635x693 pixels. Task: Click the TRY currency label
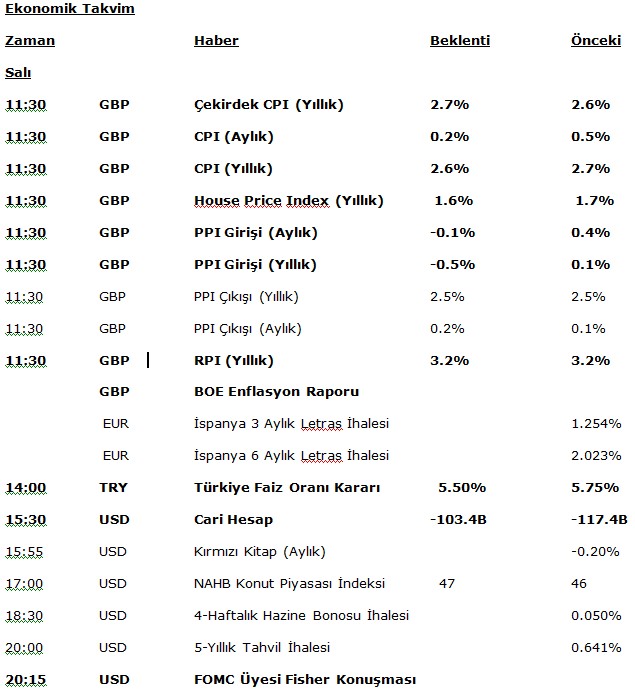tap(114, 488)
